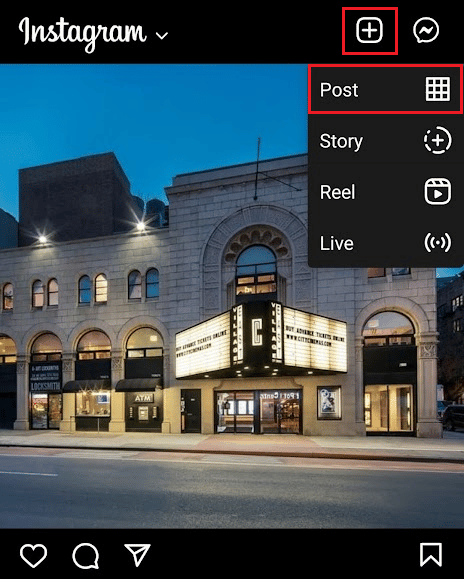The height and width of the screenshot is (579, 464).
Task: Choose Live in the create menu
Action: [386, 243]
